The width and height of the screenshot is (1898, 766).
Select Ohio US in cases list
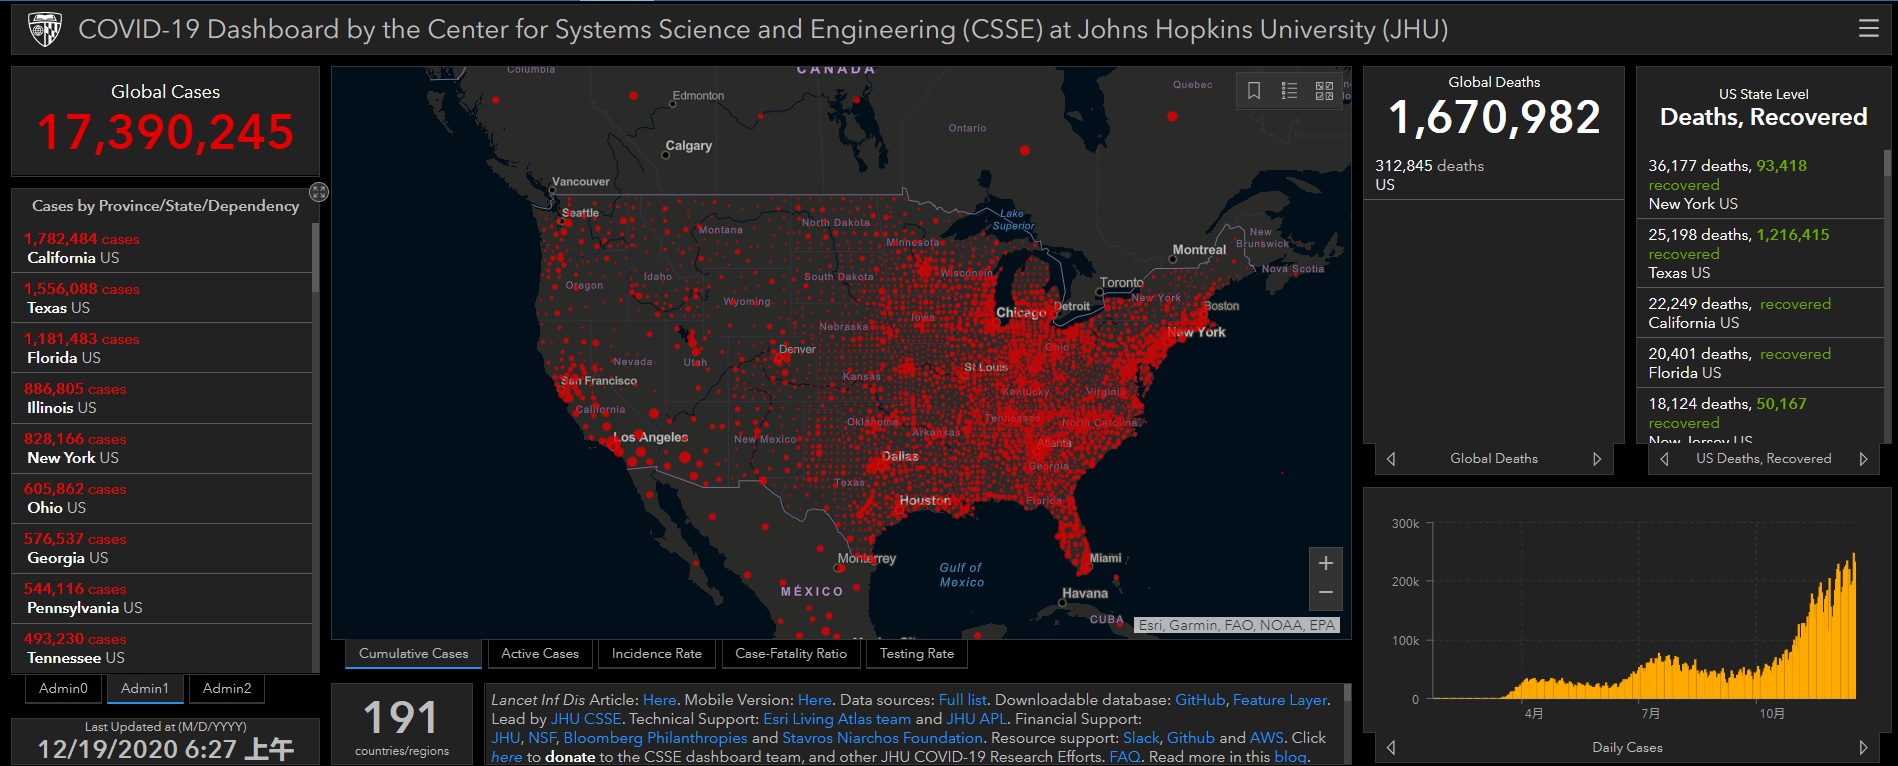(162, 498)
